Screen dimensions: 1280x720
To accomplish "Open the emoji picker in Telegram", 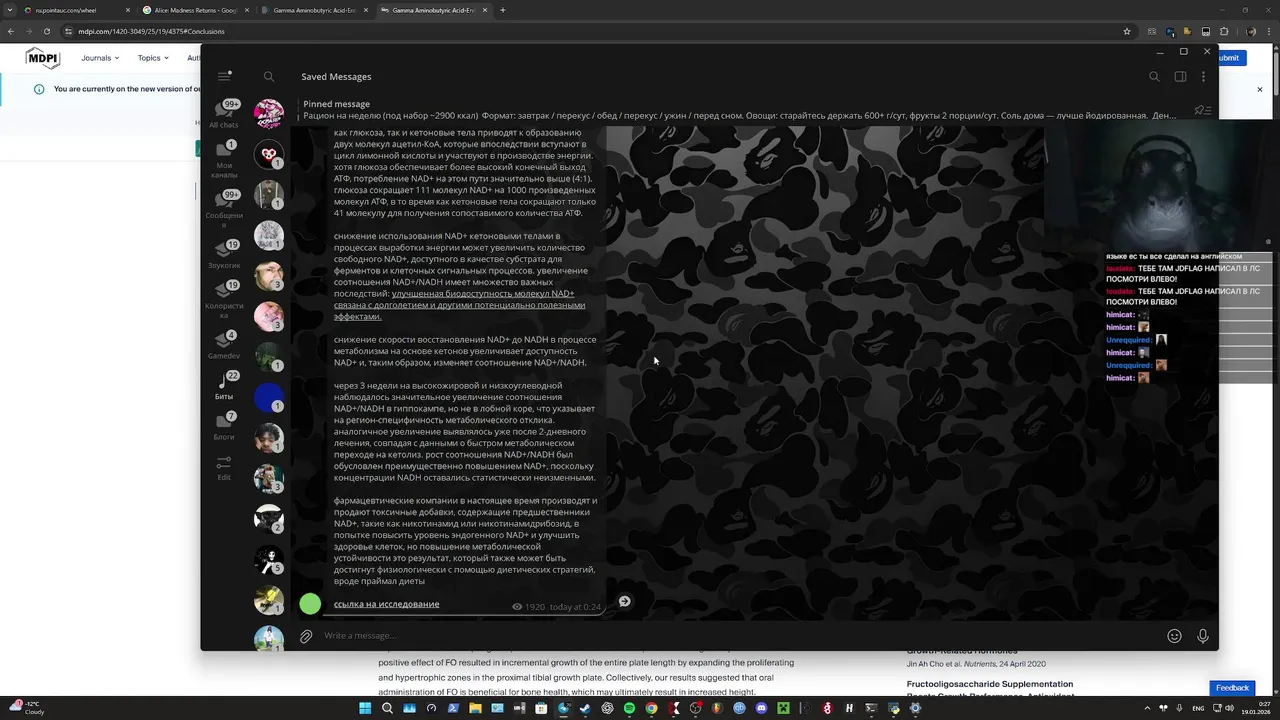I will tap(1174, 636).
